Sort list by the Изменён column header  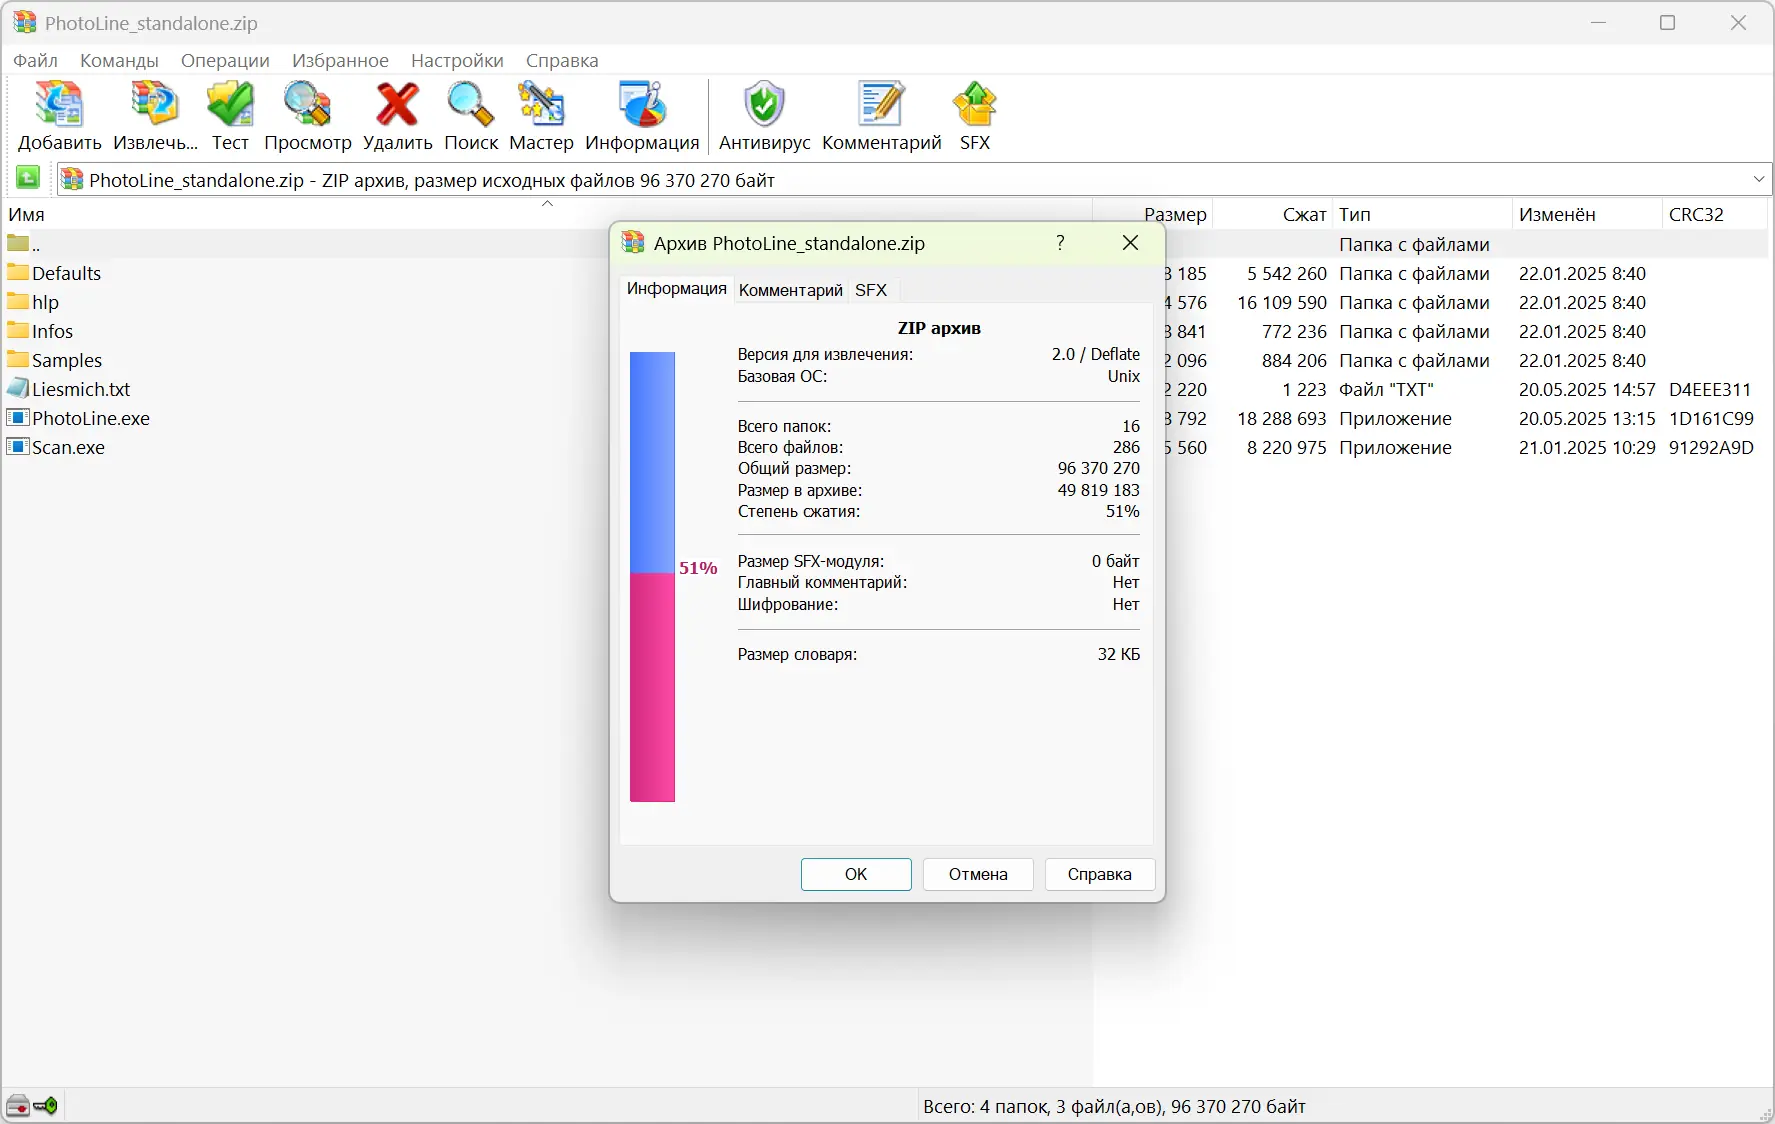[x=1587, y=214]
